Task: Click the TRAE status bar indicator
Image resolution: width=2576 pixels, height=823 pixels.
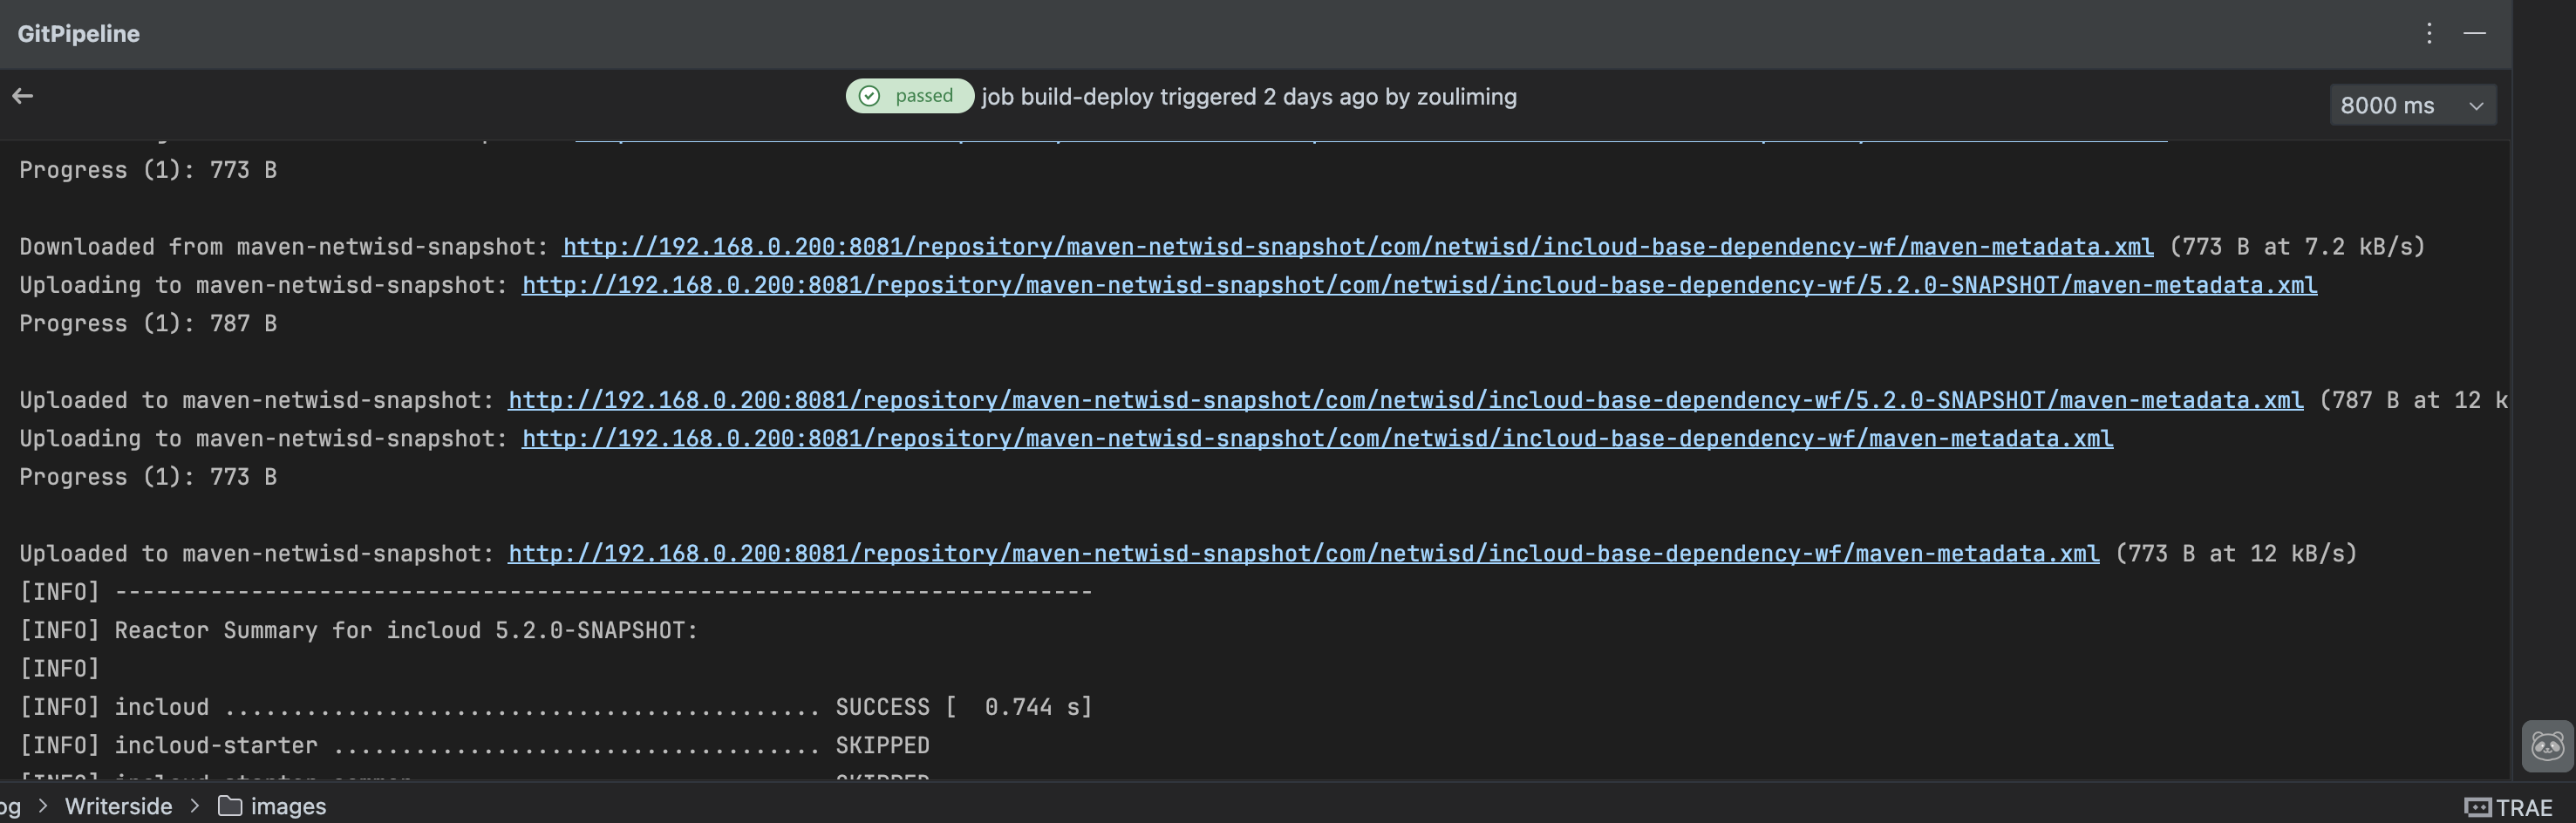Action: (2509, 807)
